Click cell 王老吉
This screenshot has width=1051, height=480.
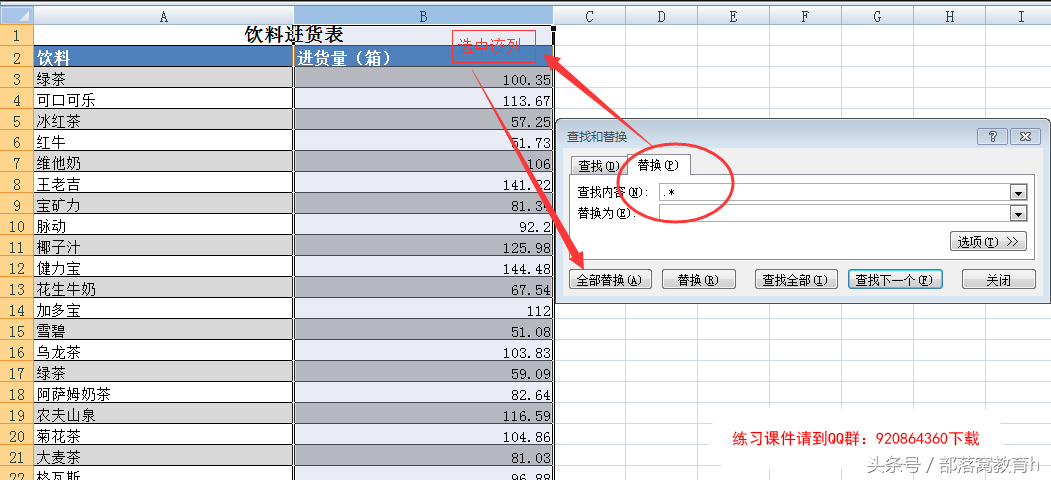click(x=164, y=184)
